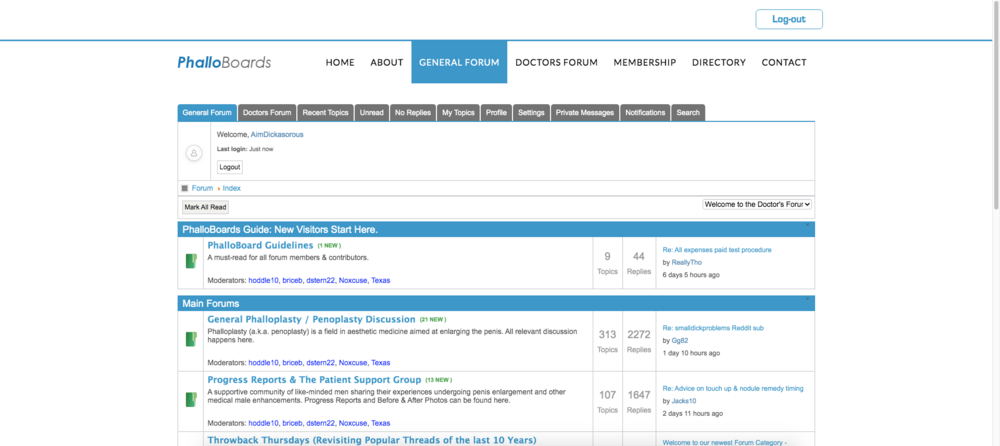Open the PhalloBoard Guidelines forum

click(x=260, y=245)
